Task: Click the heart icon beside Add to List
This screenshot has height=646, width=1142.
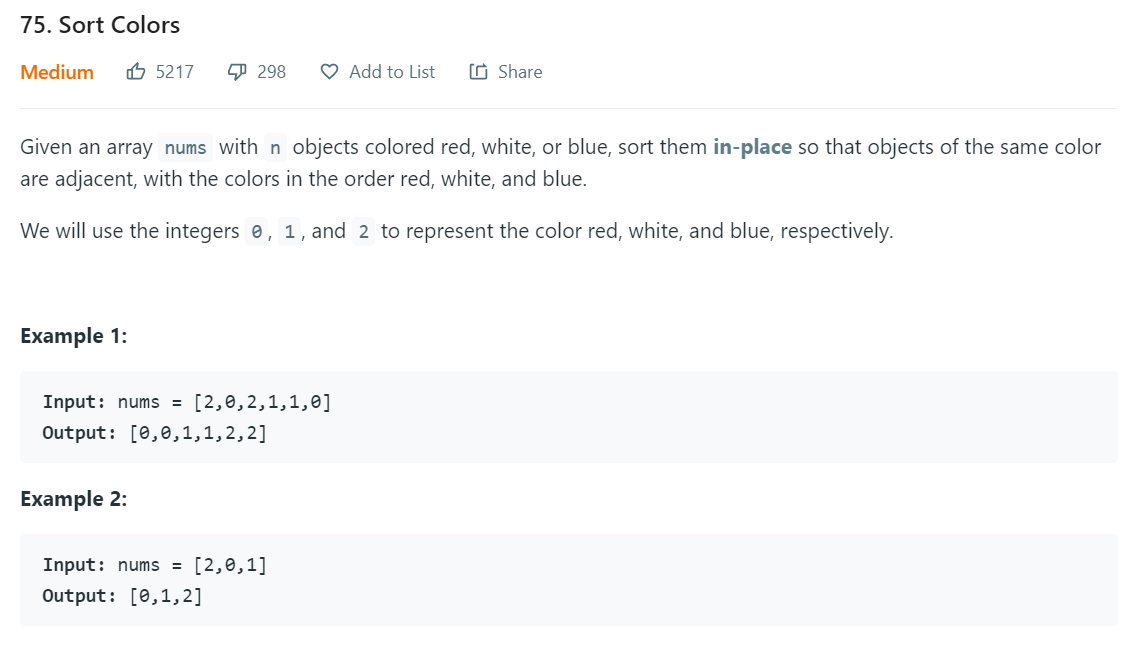Action: 329,71
